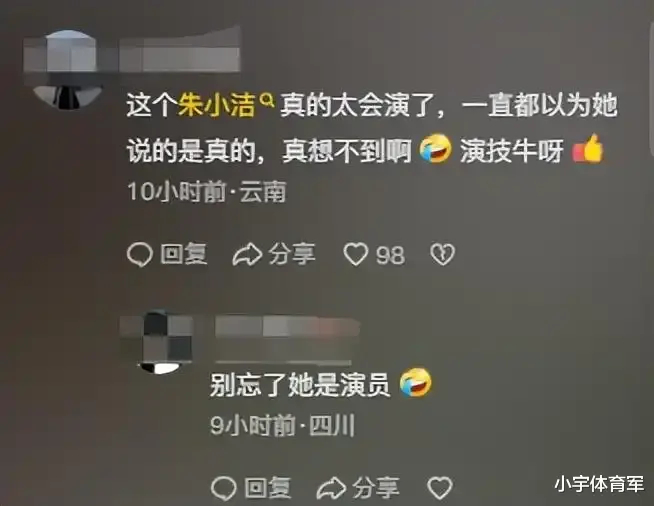654x506 pixels.
Task: Tap 回复 text under the Yunnan comment
Action: (x=184, y=254)
